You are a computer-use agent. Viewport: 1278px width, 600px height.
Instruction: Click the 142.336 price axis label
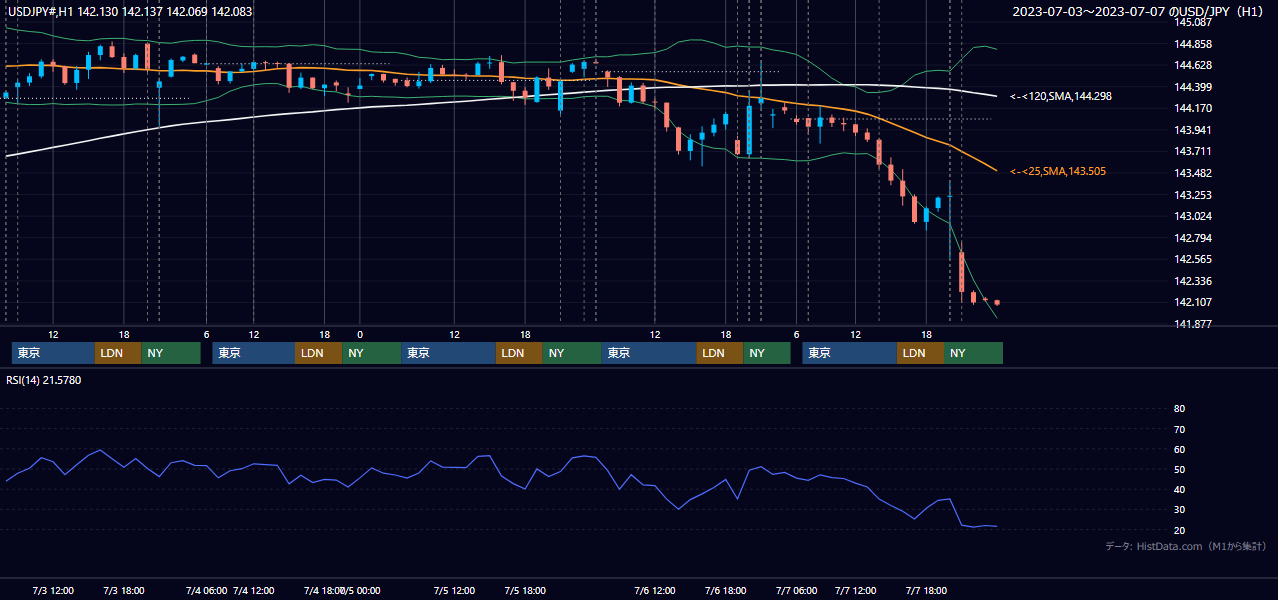tap(1192, 281)
